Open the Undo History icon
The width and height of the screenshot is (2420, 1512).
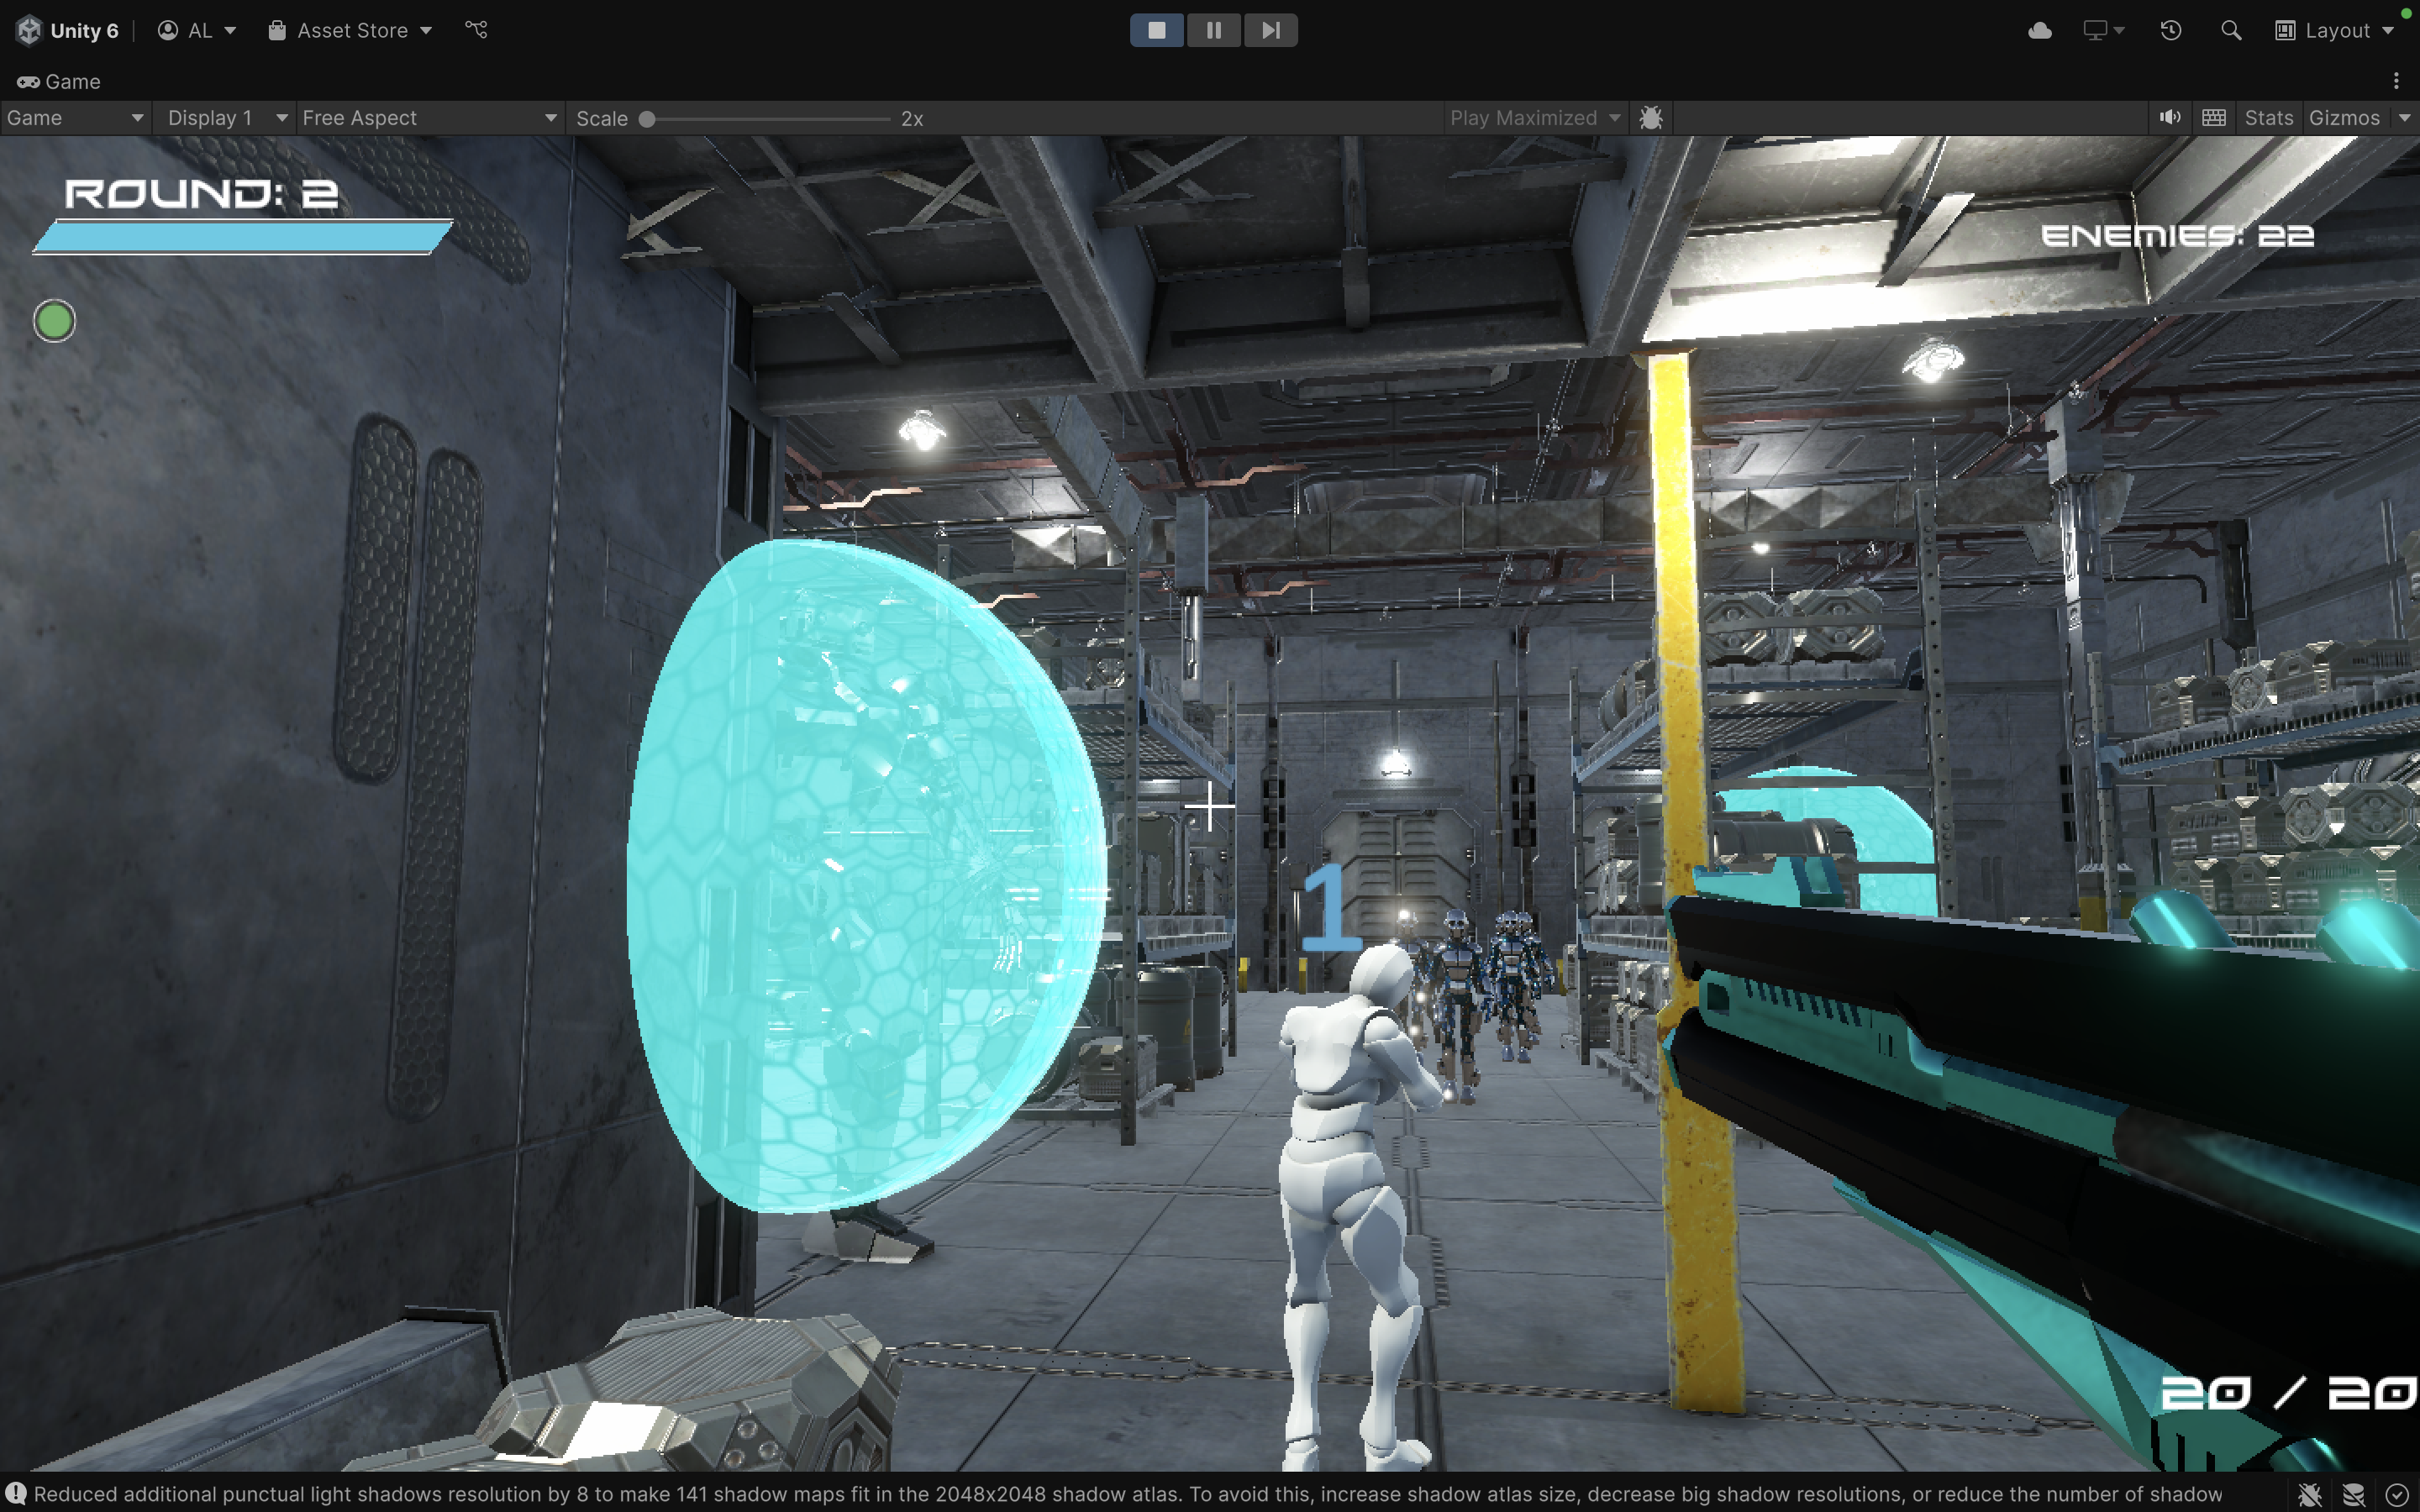click(2170, 30)
